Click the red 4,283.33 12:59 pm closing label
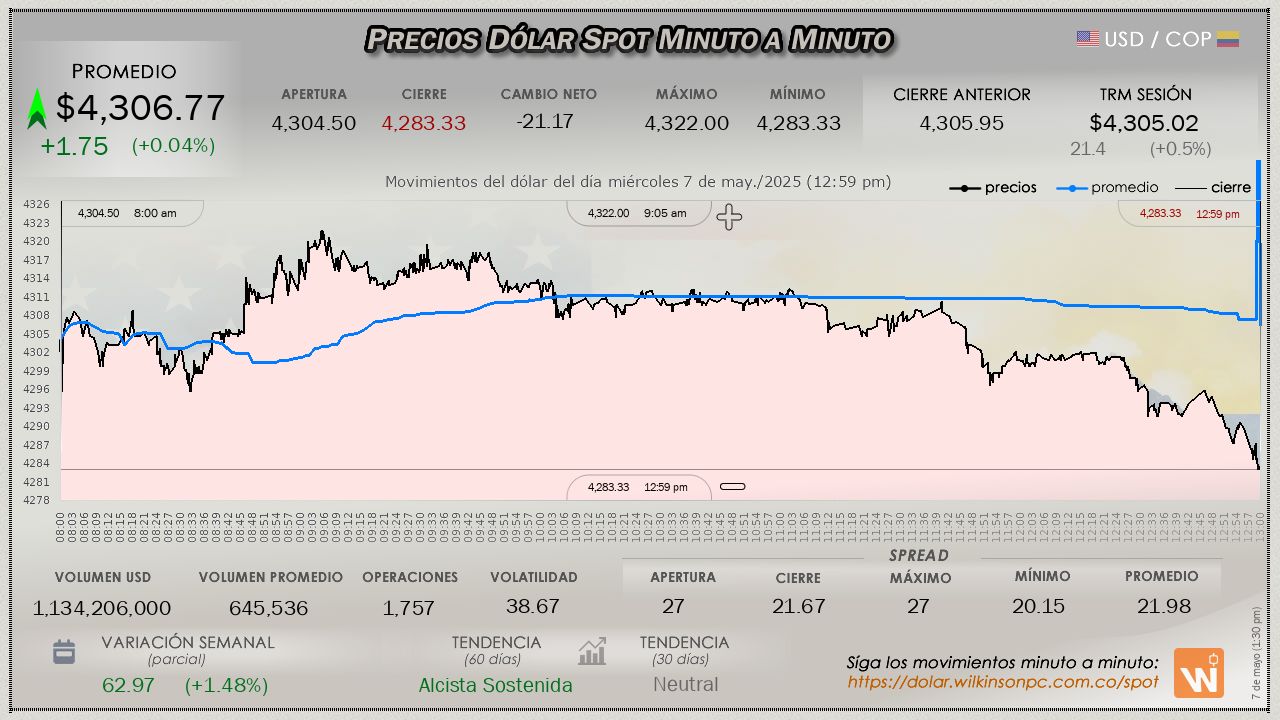 [x=1188, y=213]
